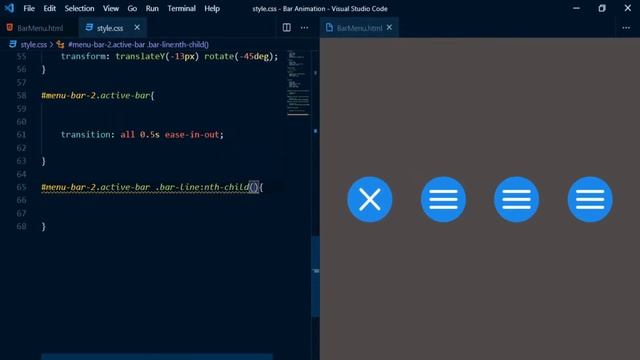Image resolution: width=640 pixels, height=360 pixels.
Task: Open the Help menu
Action: tap(212, 9)
